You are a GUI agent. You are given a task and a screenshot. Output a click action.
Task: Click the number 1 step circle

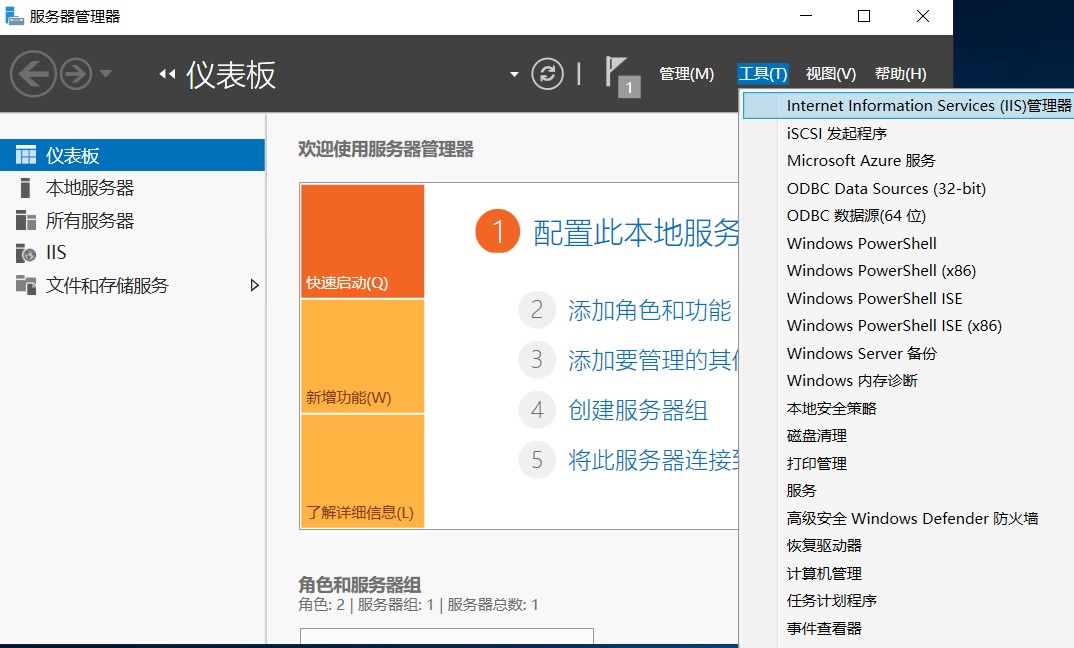coord(498,232)
